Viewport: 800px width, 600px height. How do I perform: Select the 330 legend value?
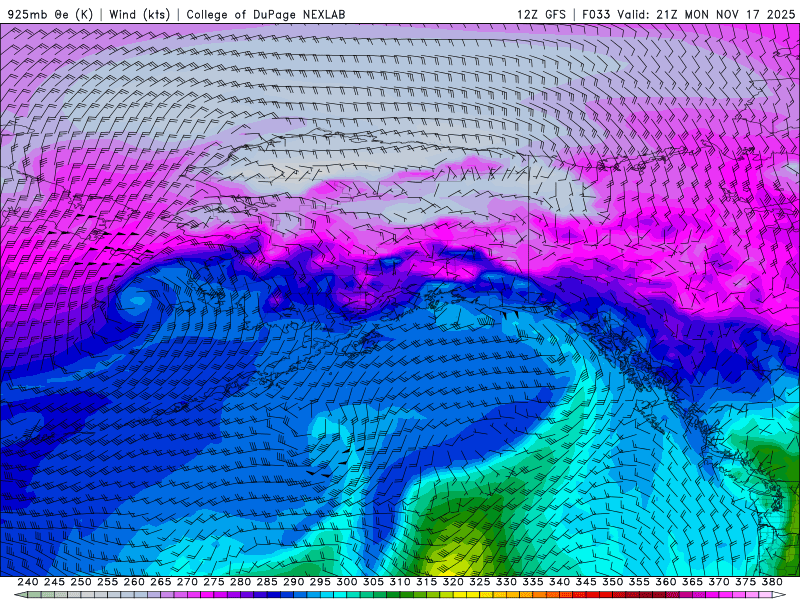[506, 582]
